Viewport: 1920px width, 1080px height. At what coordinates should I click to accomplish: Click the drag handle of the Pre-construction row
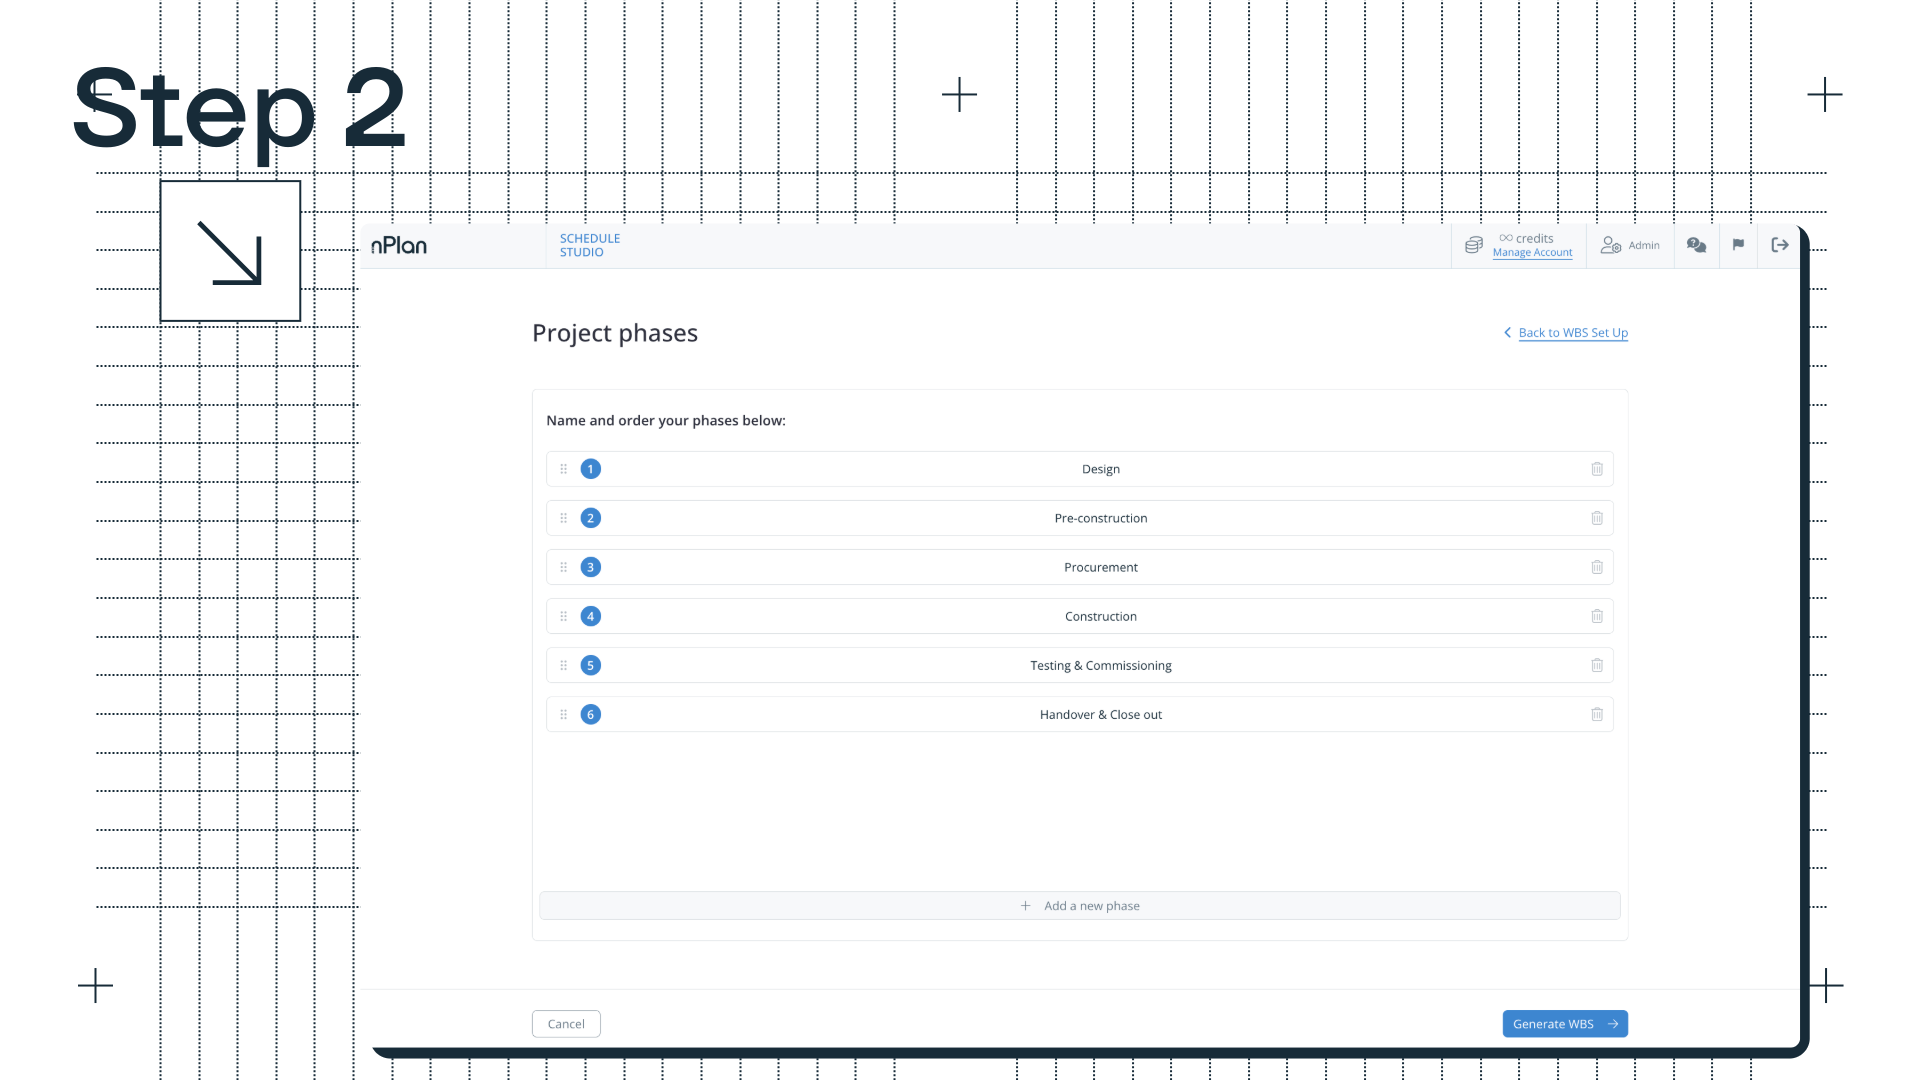(563, 518)
